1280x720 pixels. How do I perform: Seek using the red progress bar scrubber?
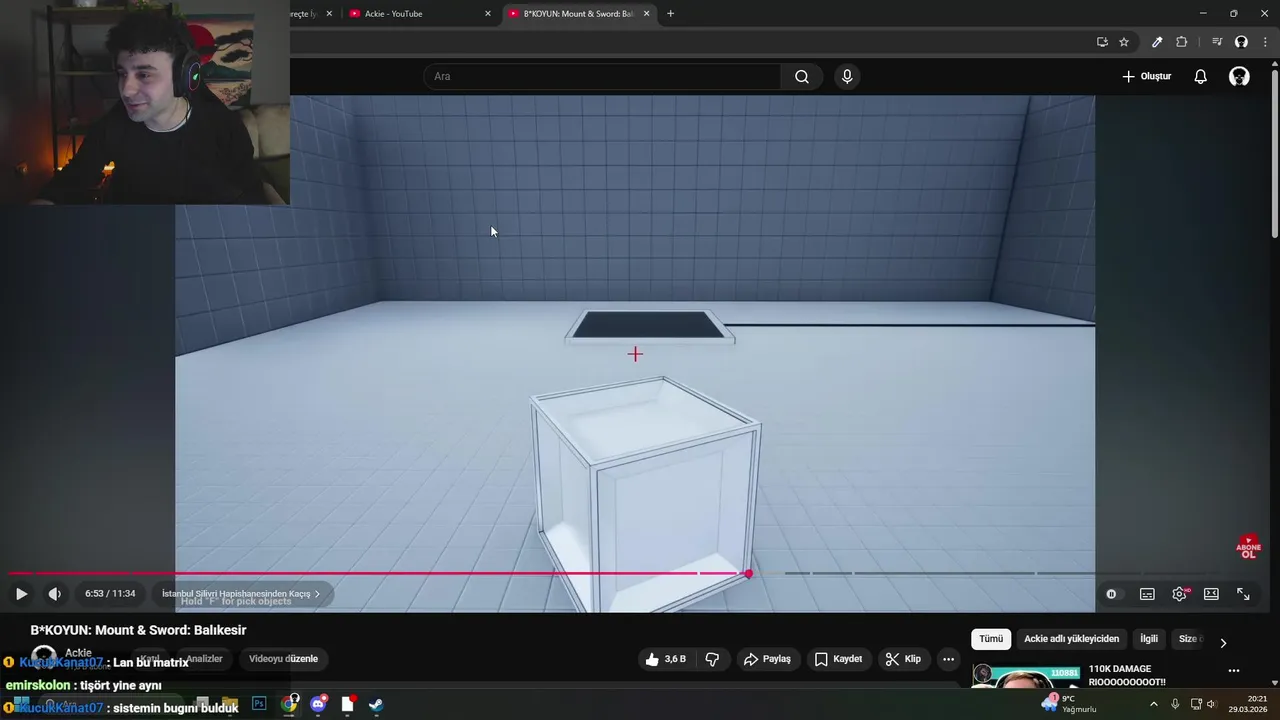click(748, 573)
